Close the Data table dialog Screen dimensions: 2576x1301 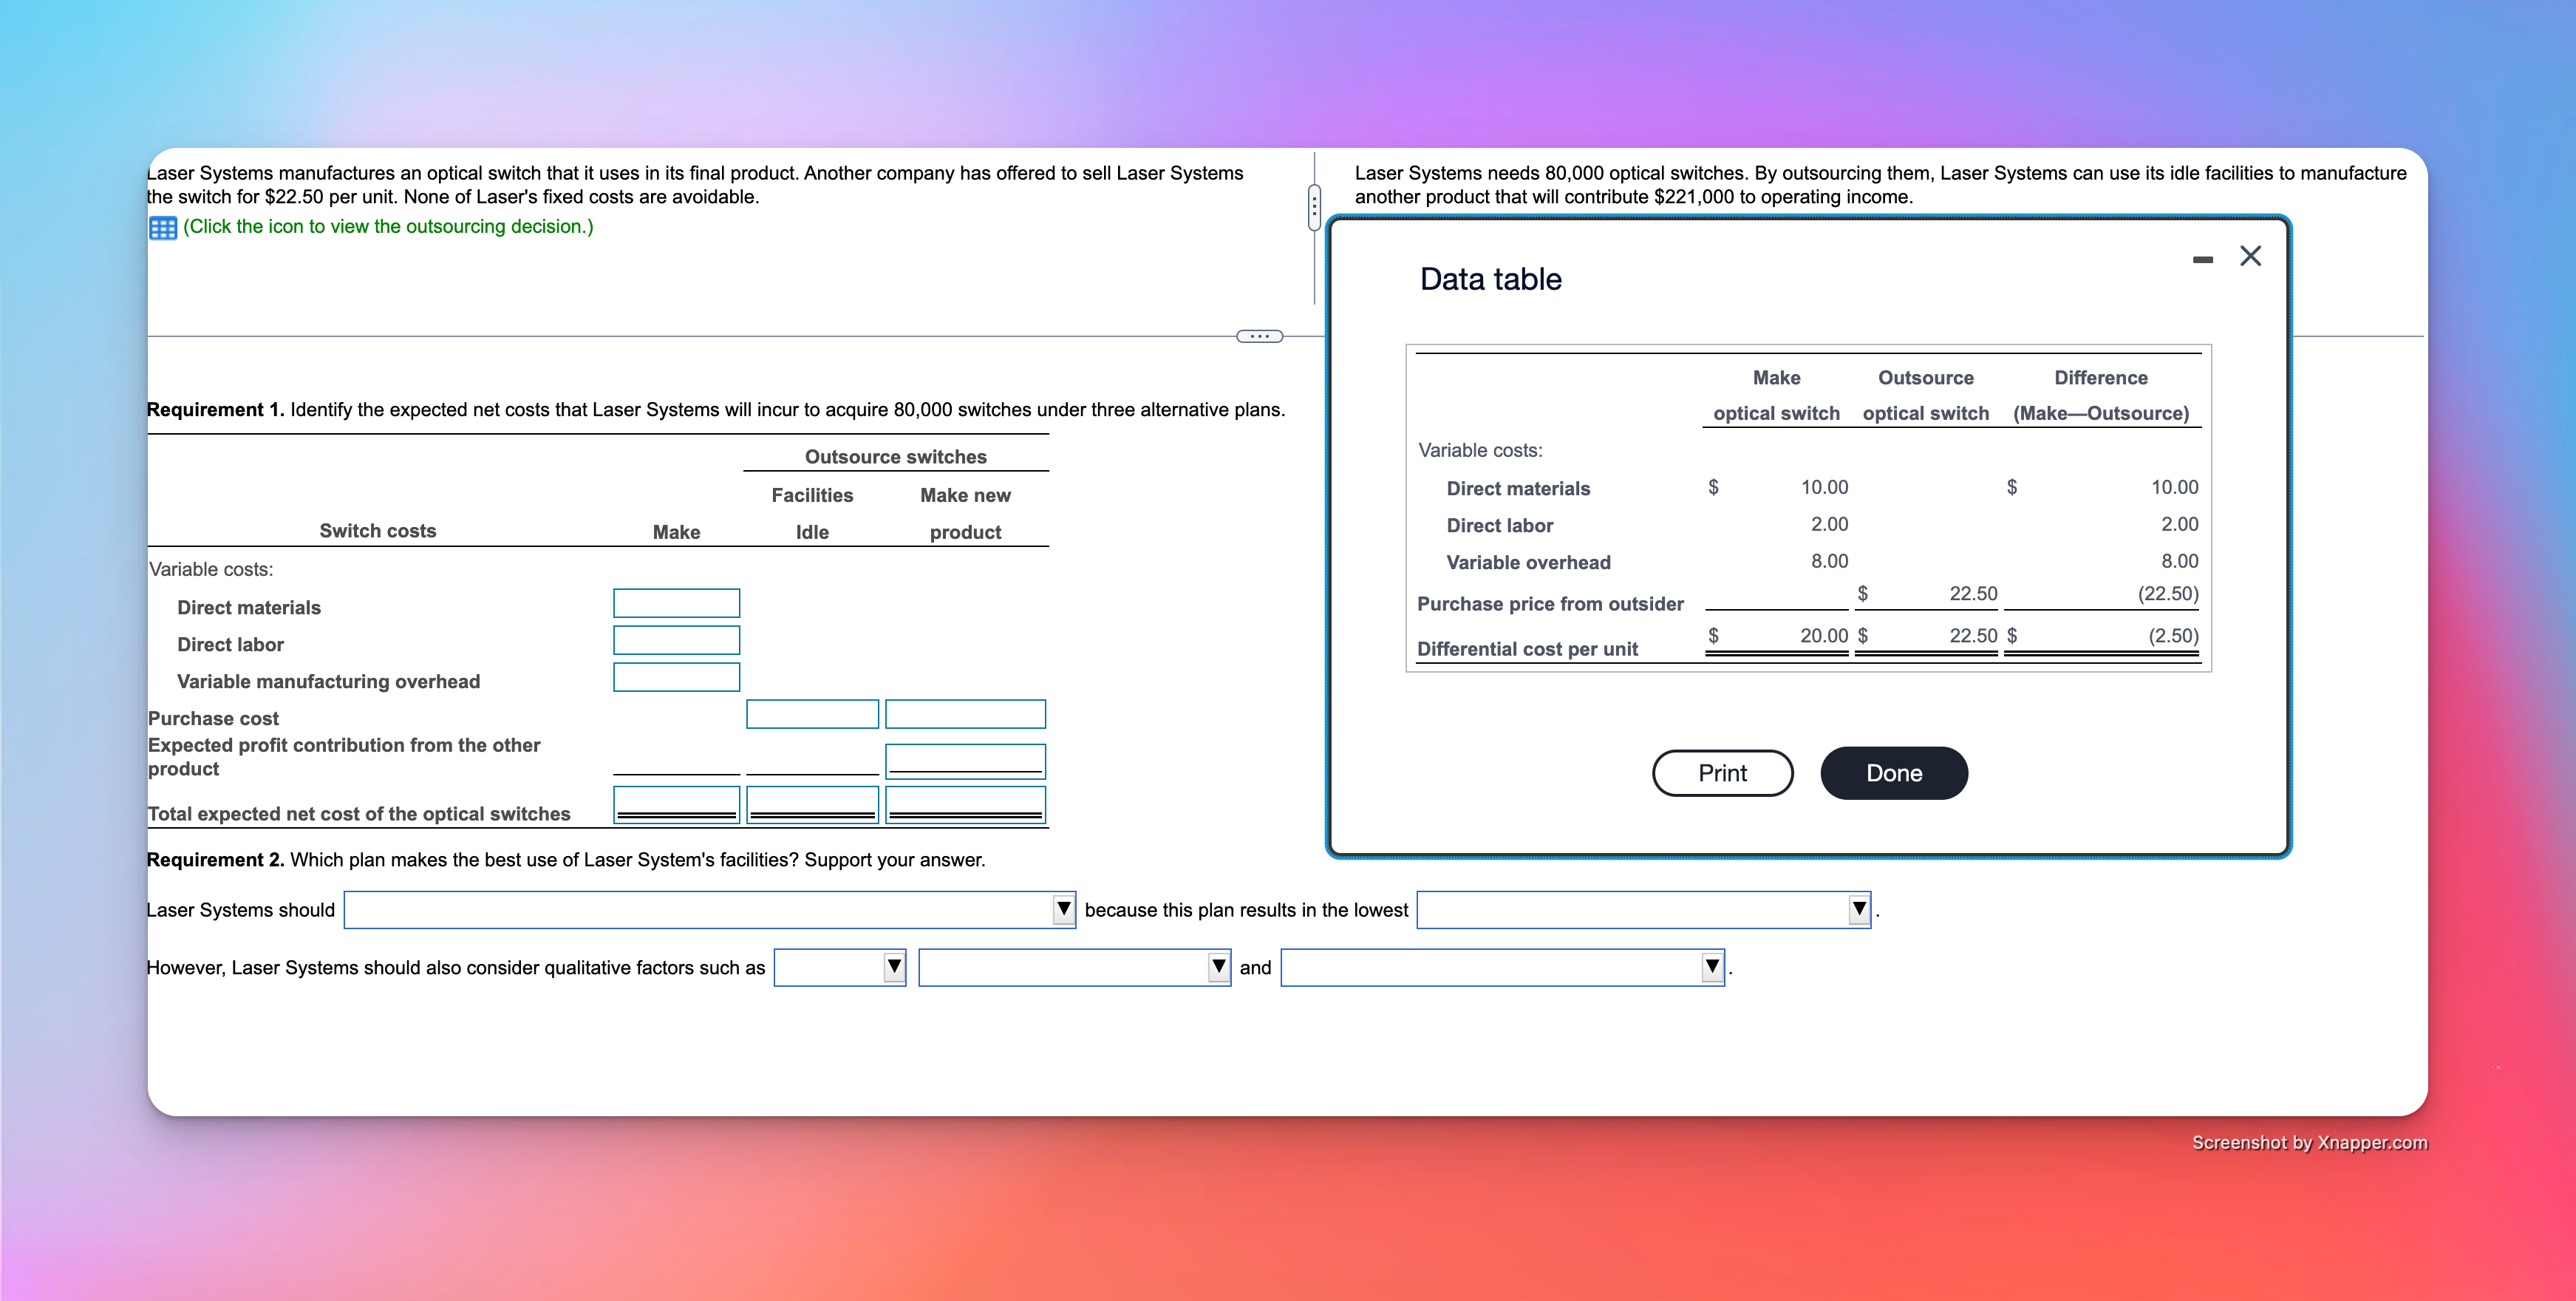point(2250,256)
